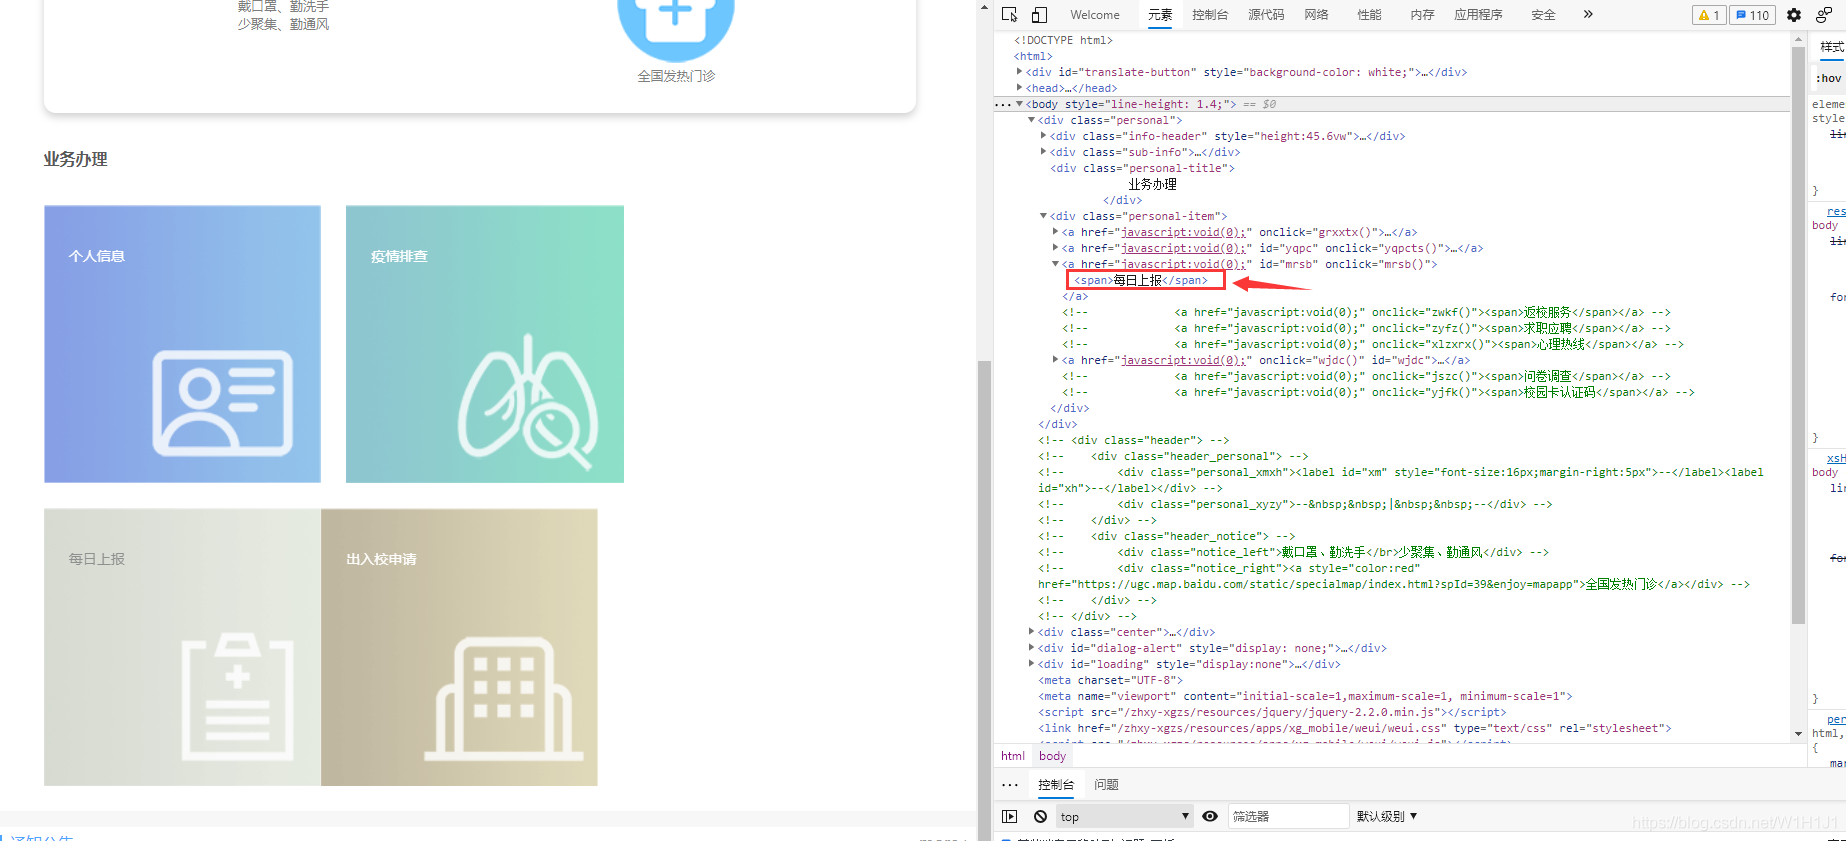1846x841 pixels.
Task: Expand the div class center node
Action: pos(1032,632)
